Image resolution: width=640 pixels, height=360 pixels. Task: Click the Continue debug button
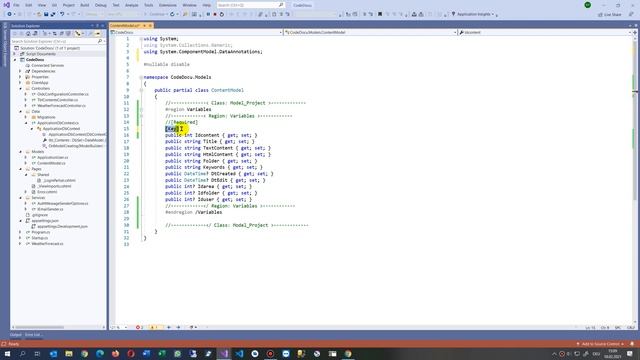pyautogui.click(x=156, y=14)
